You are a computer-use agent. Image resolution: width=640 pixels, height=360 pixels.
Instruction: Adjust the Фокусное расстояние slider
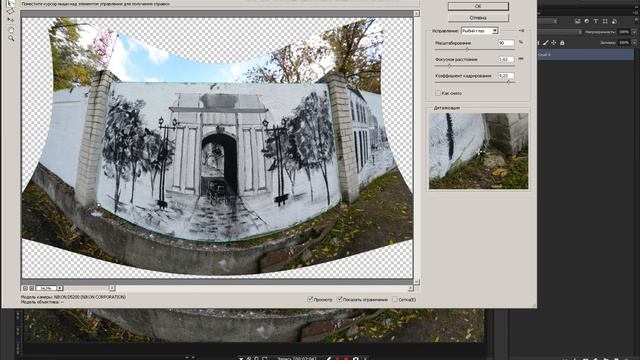(449, 66)
